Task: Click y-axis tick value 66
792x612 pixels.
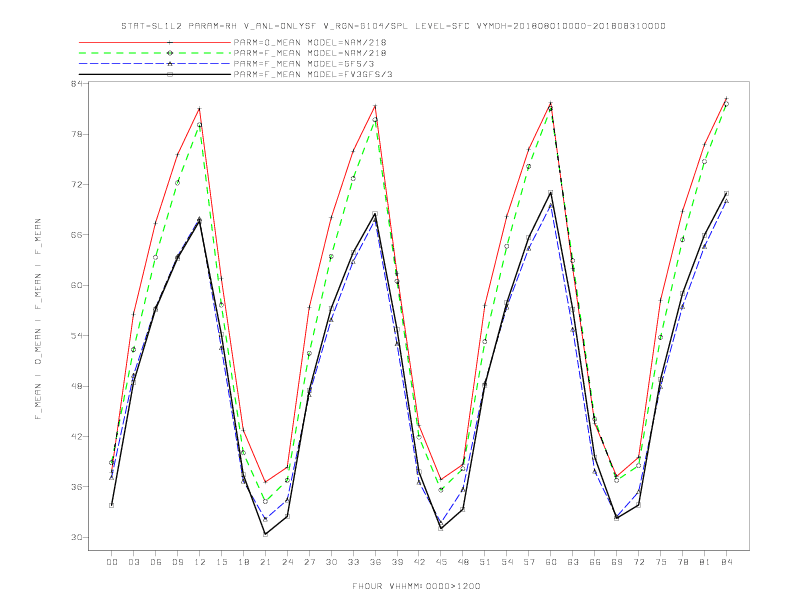Action: click(77, 235)
